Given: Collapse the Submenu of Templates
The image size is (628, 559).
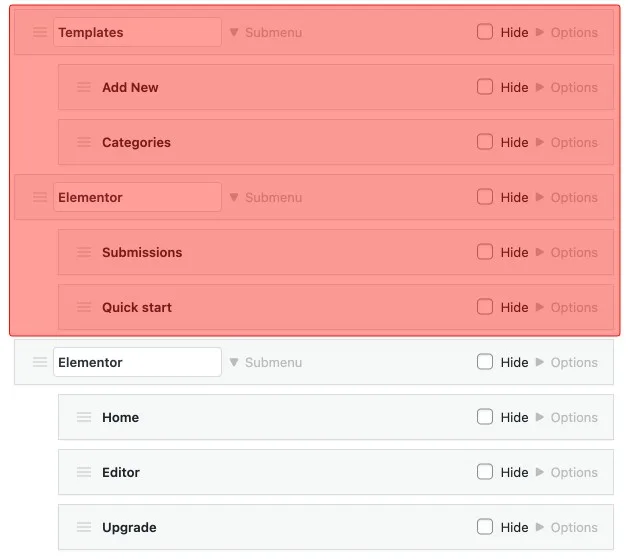Looking at the screenshot, I should (x=265, y=32).
